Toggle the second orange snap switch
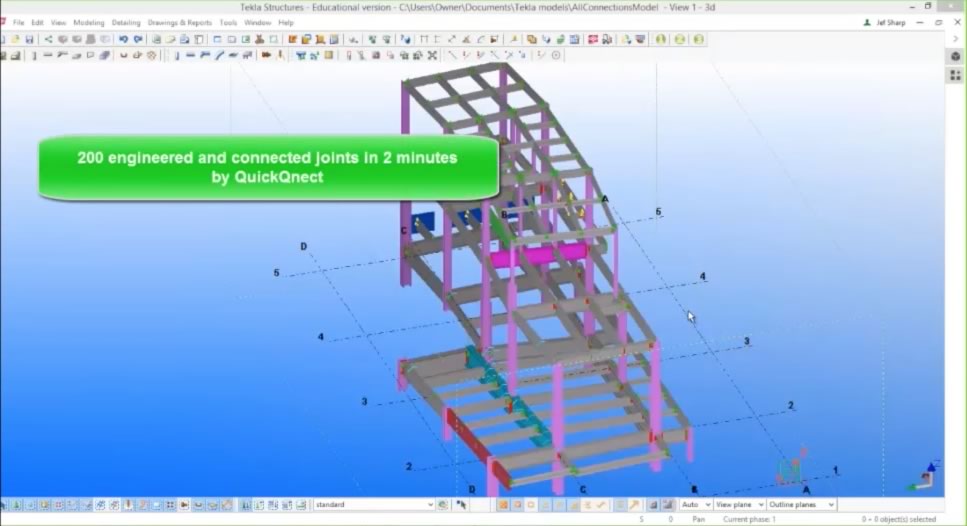The width and height of the screenshot is (967, 526). pos(517,505)
